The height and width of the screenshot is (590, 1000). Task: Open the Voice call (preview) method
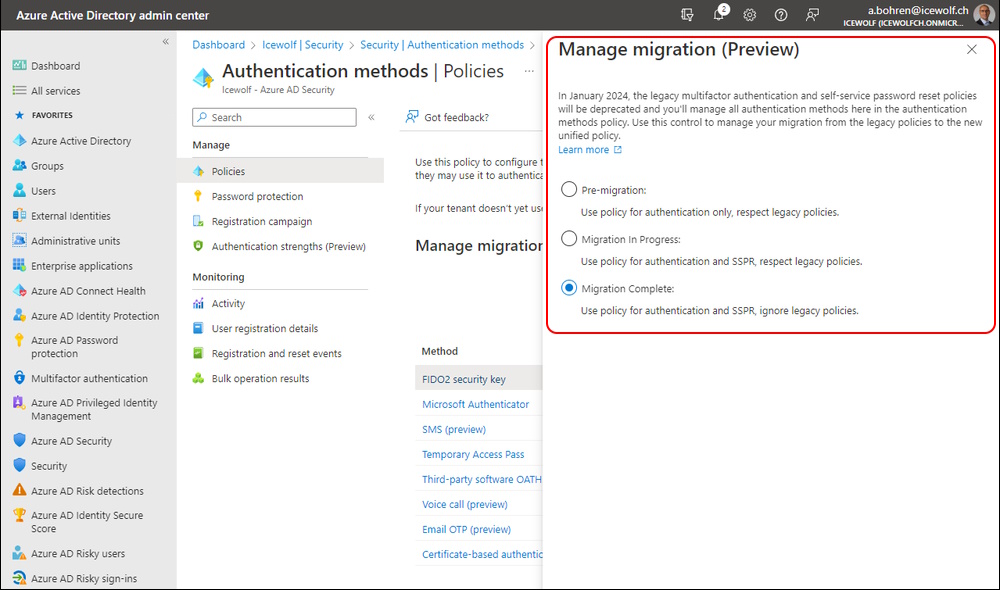pos(465,504)
